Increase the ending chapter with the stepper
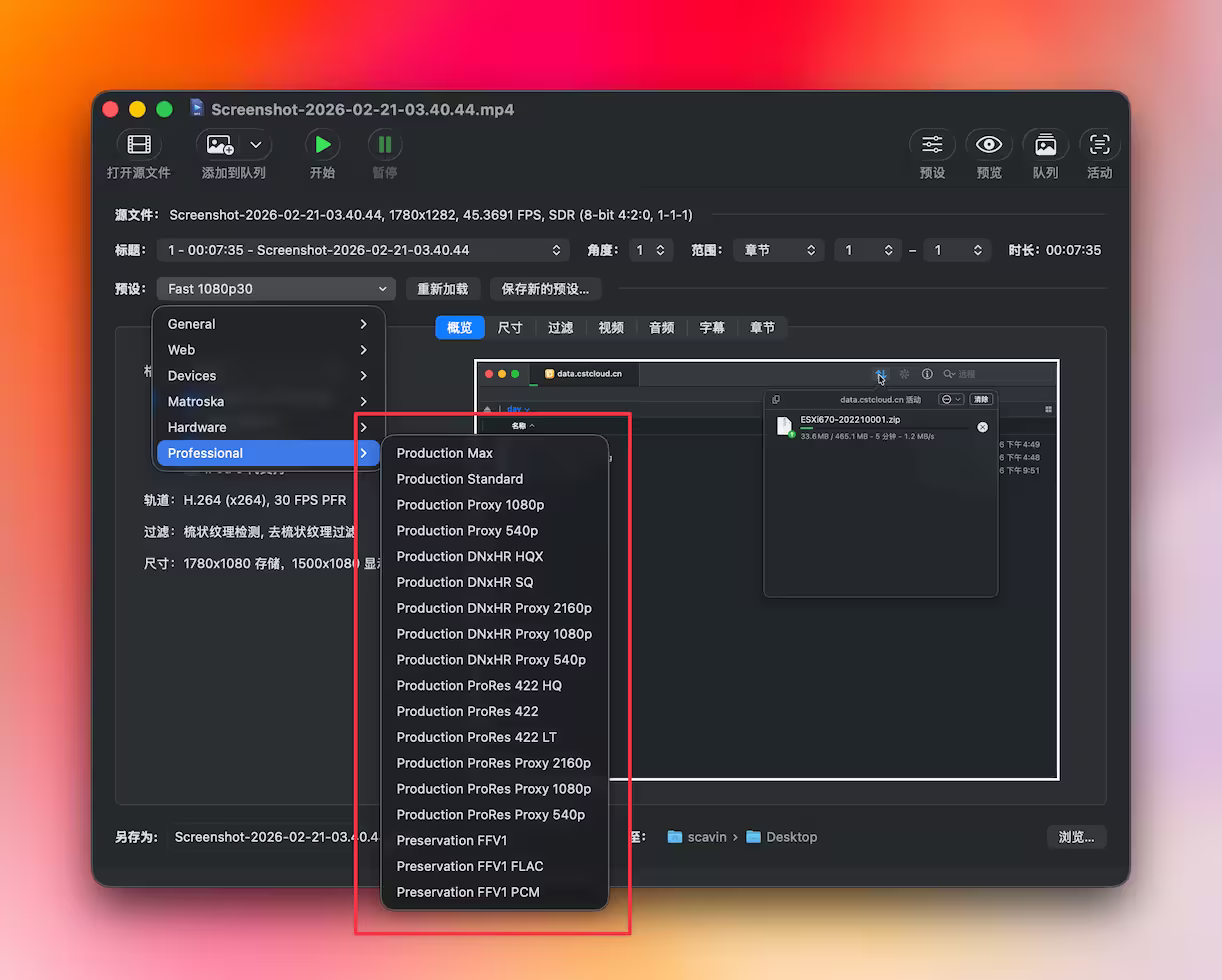 [977, 246]
